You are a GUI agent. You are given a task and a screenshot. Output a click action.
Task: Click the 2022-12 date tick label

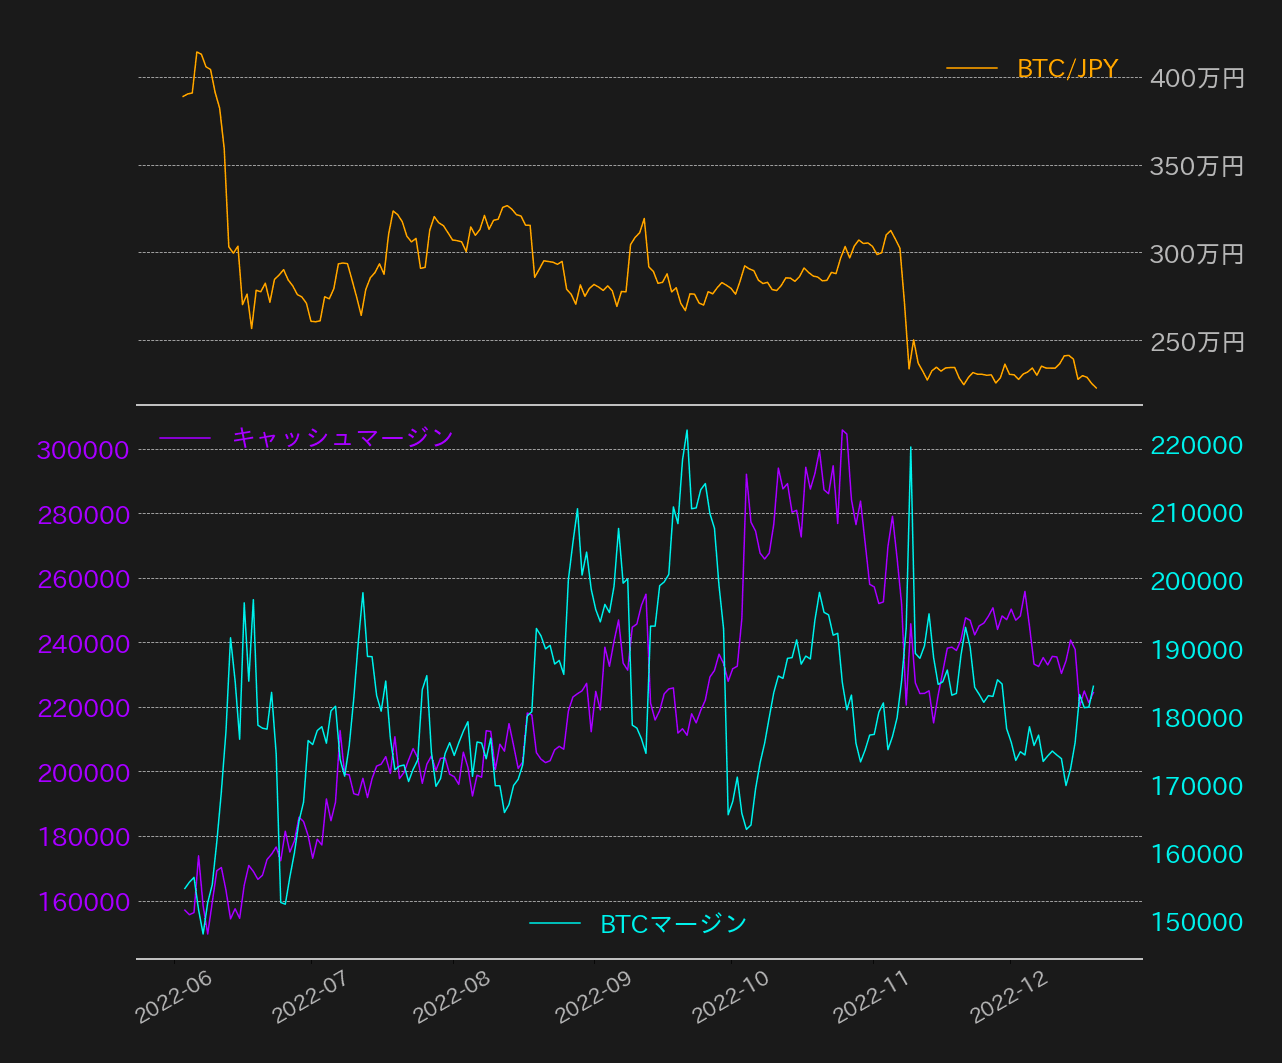[x=1010, y=996]
